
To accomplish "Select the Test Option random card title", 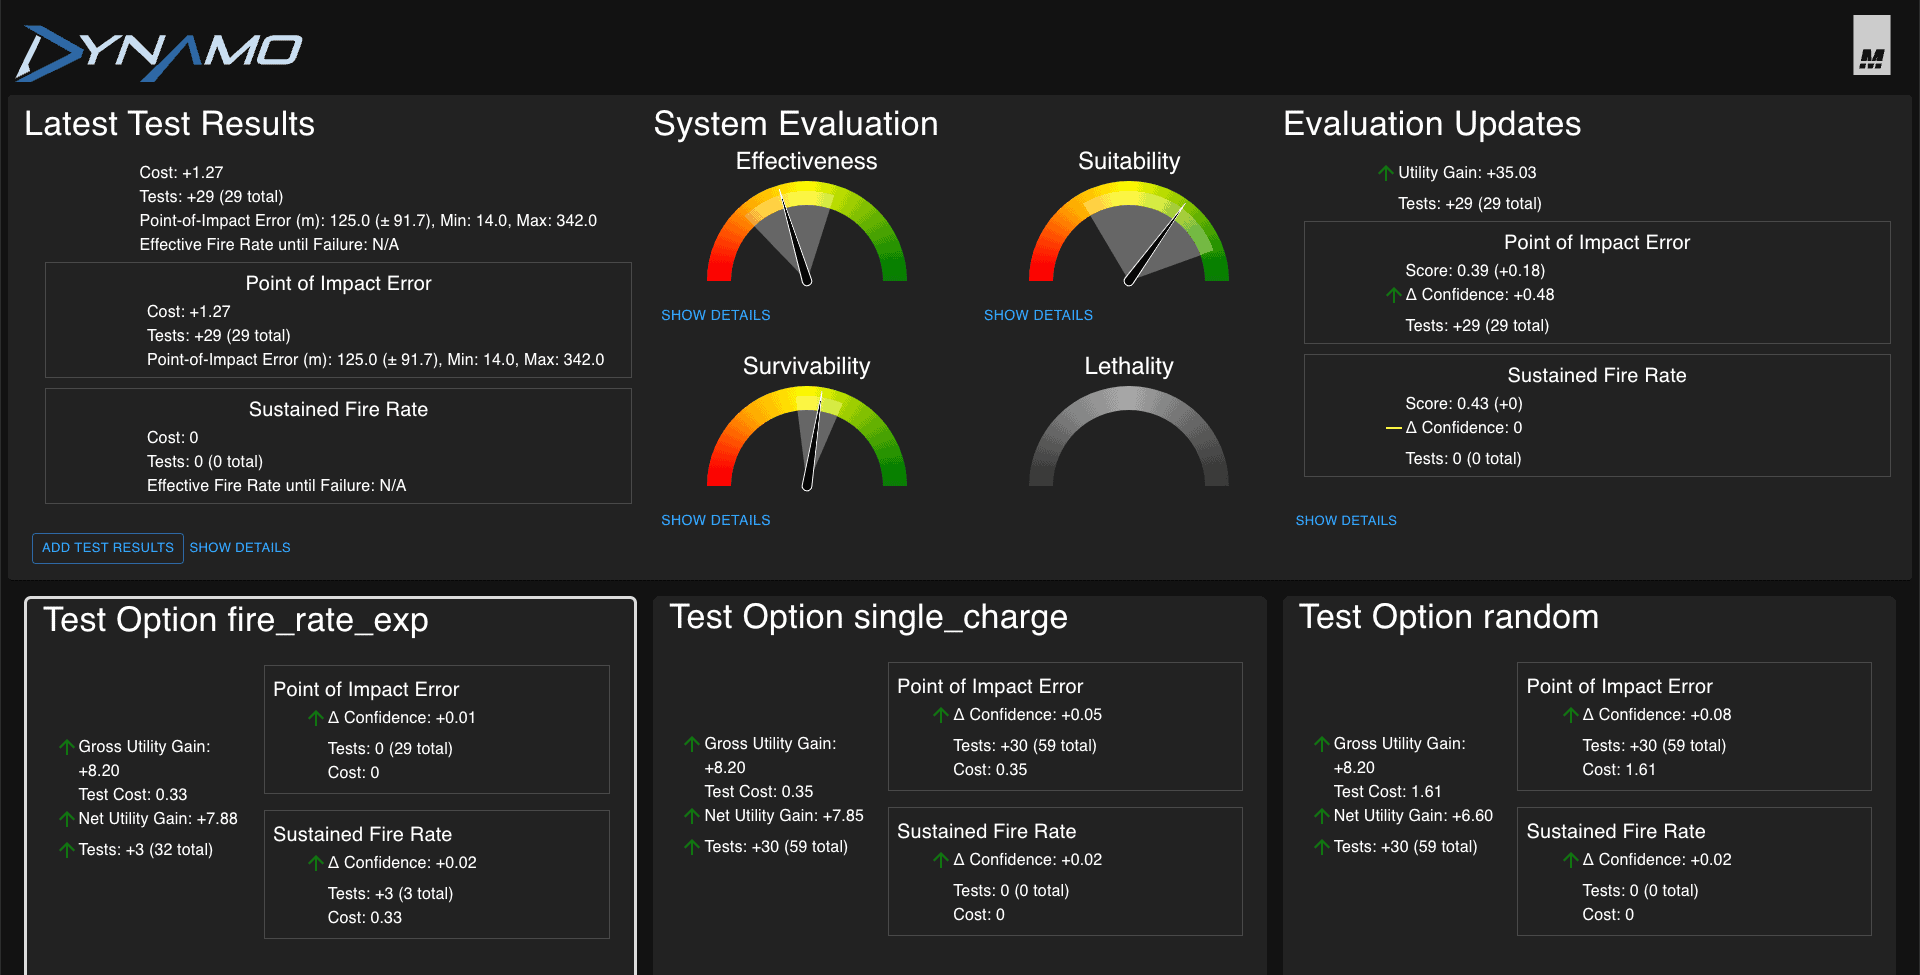I will tap(1448, 617).
